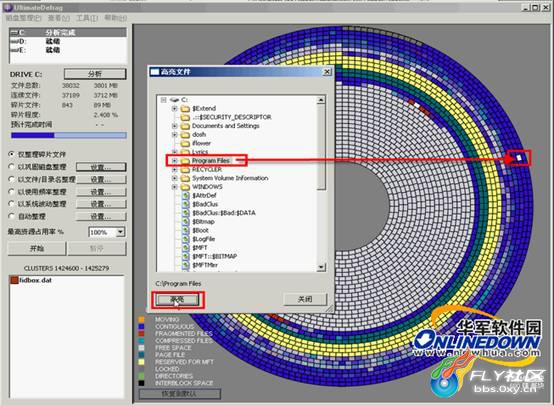Select the consolidate-disk defrag radio button
The image size is (554, 405).
click(12, 167)
